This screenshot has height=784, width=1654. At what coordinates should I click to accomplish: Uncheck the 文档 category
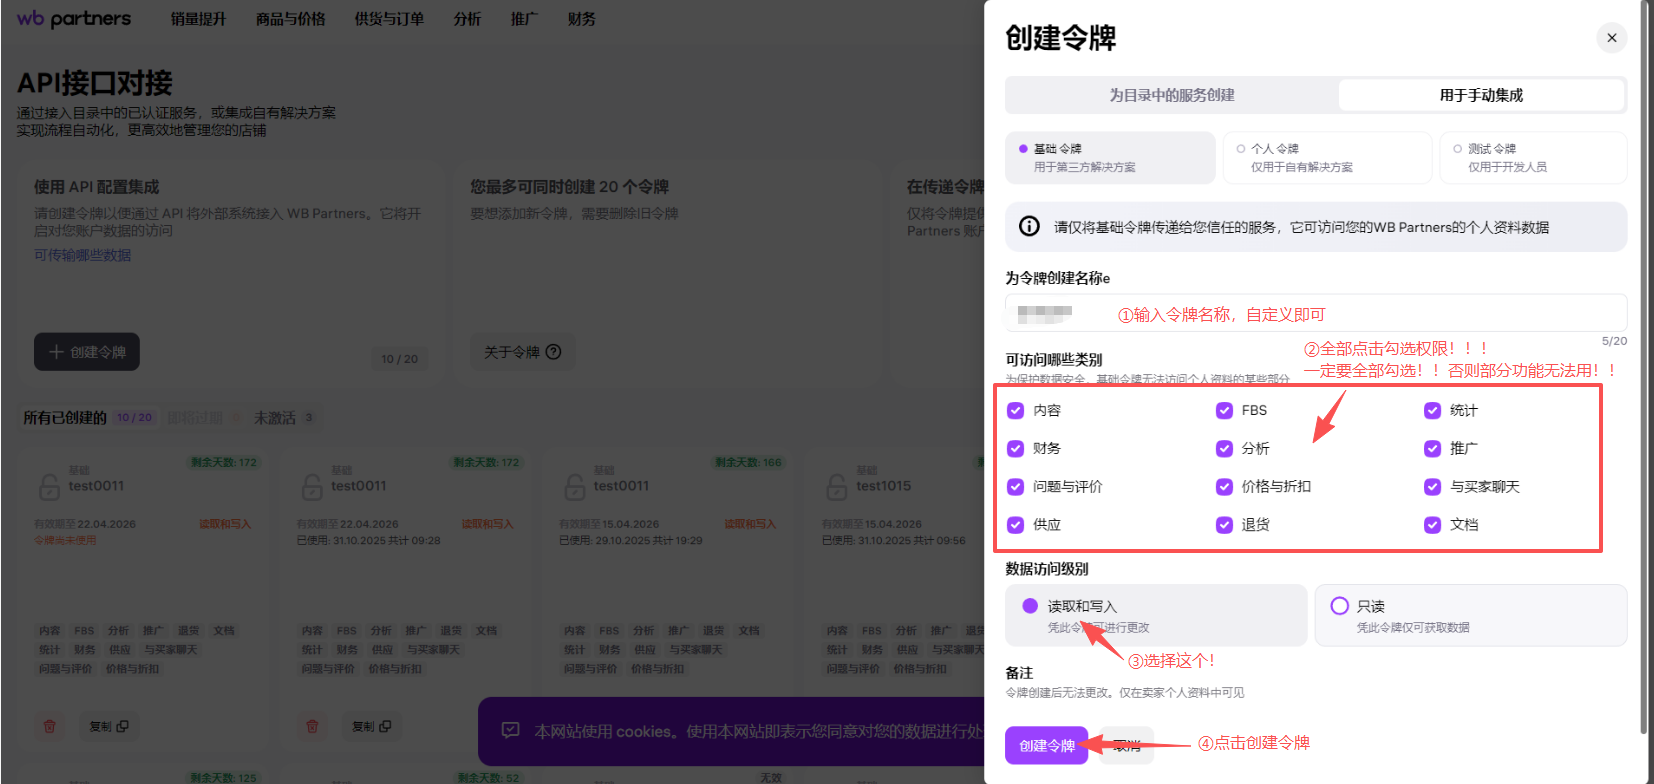pos(1433,524)
